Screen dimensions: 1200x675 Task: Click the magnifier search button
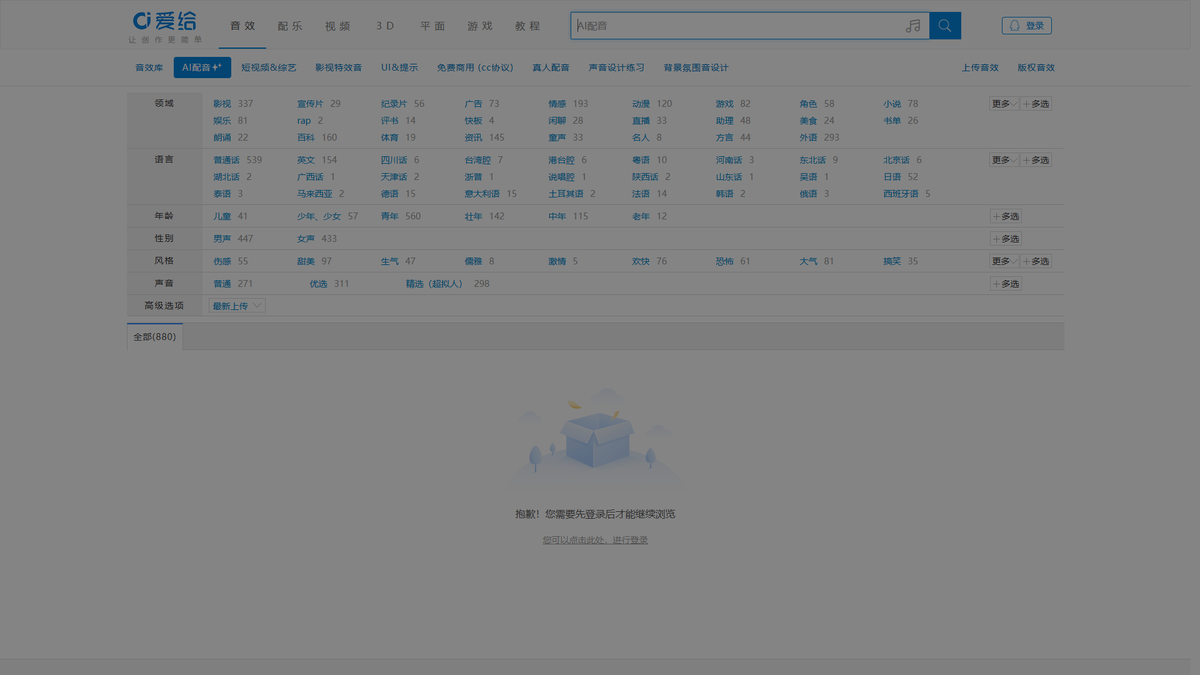(945, 26)
